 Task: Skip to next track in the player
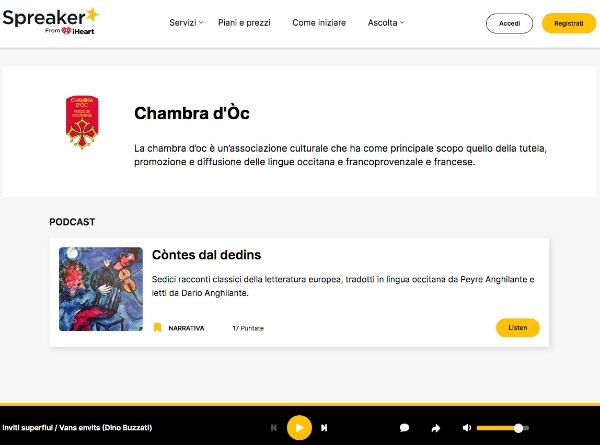(x=324, y=428)
